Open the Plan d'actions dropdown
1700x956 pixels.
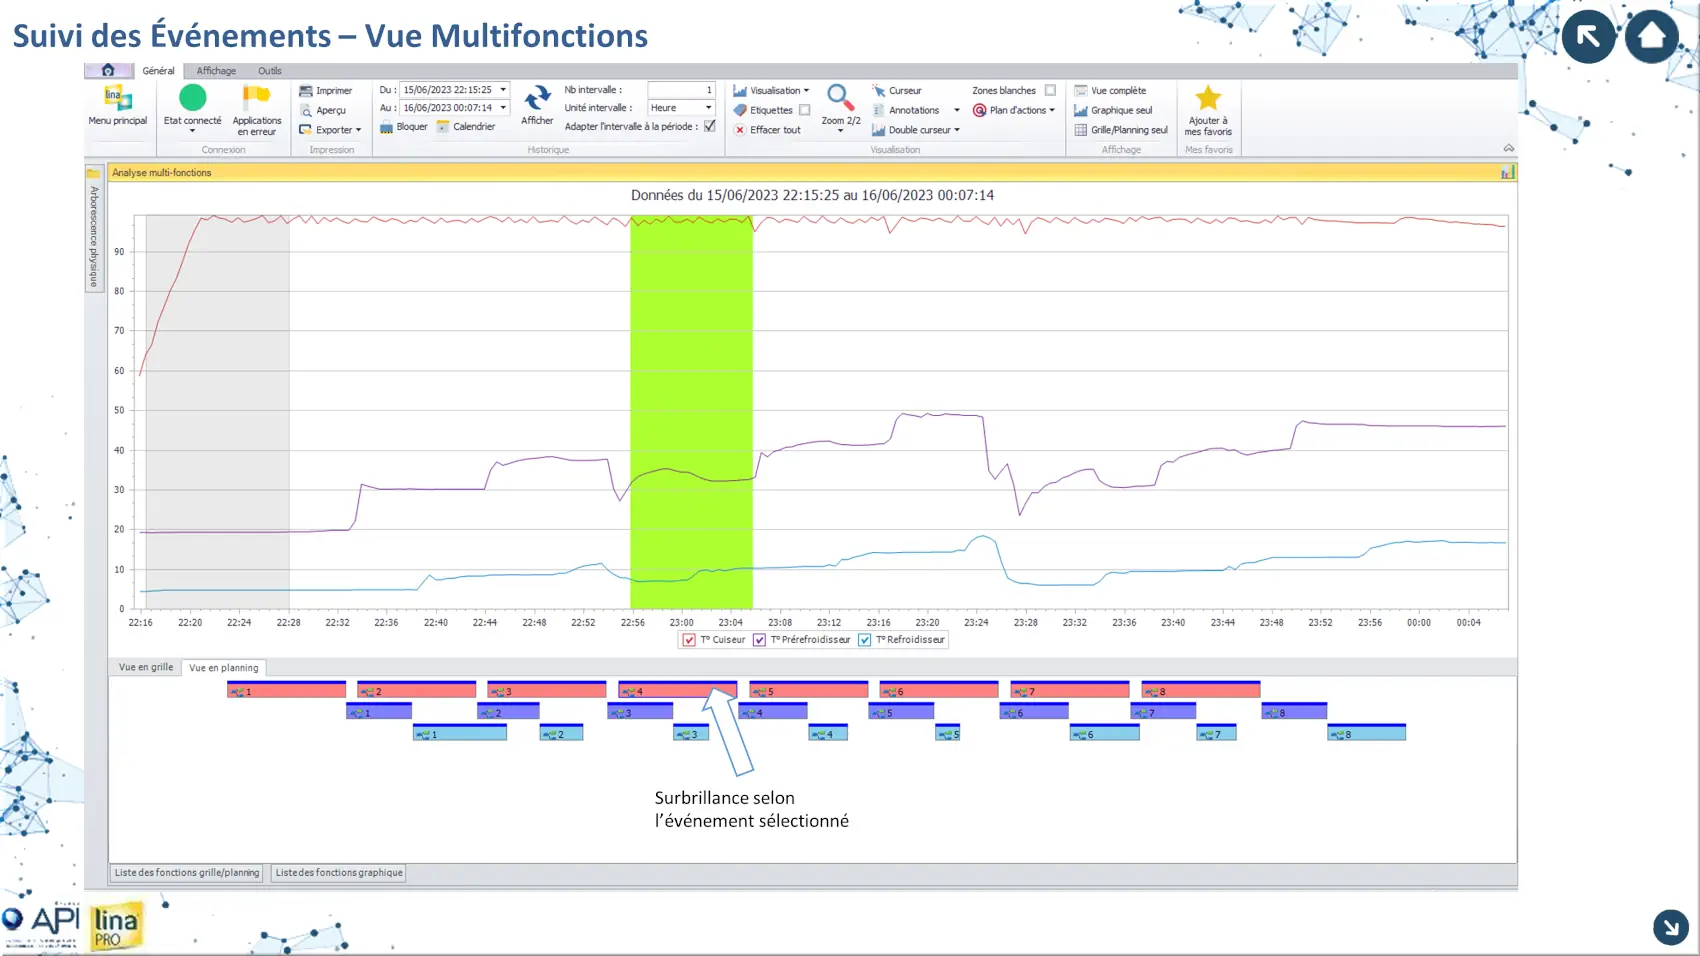click(1052, 110)
